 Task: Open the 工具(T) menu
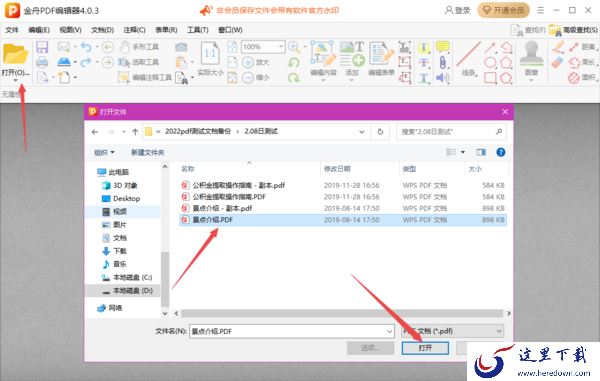click(x=198, y=30)
